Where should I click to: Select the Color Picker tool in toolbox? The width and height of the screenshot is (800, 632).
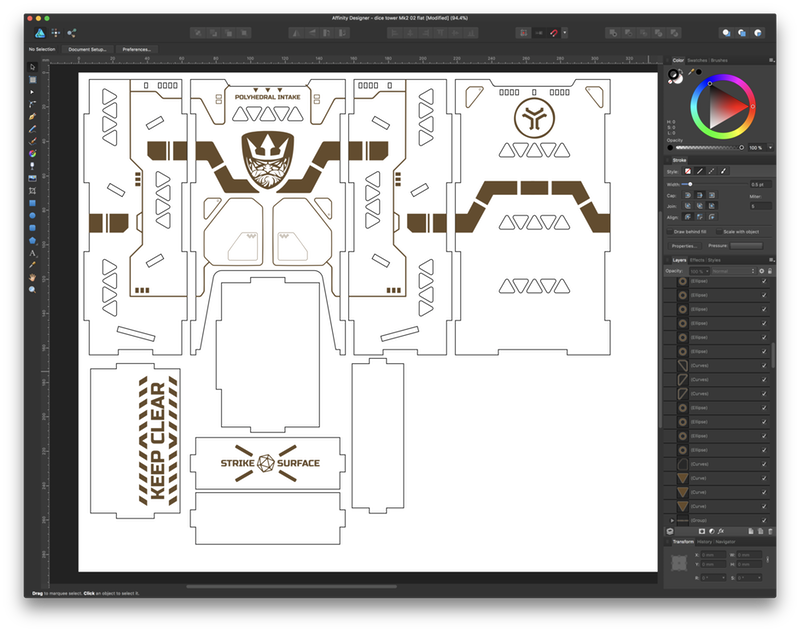point(32,265)
